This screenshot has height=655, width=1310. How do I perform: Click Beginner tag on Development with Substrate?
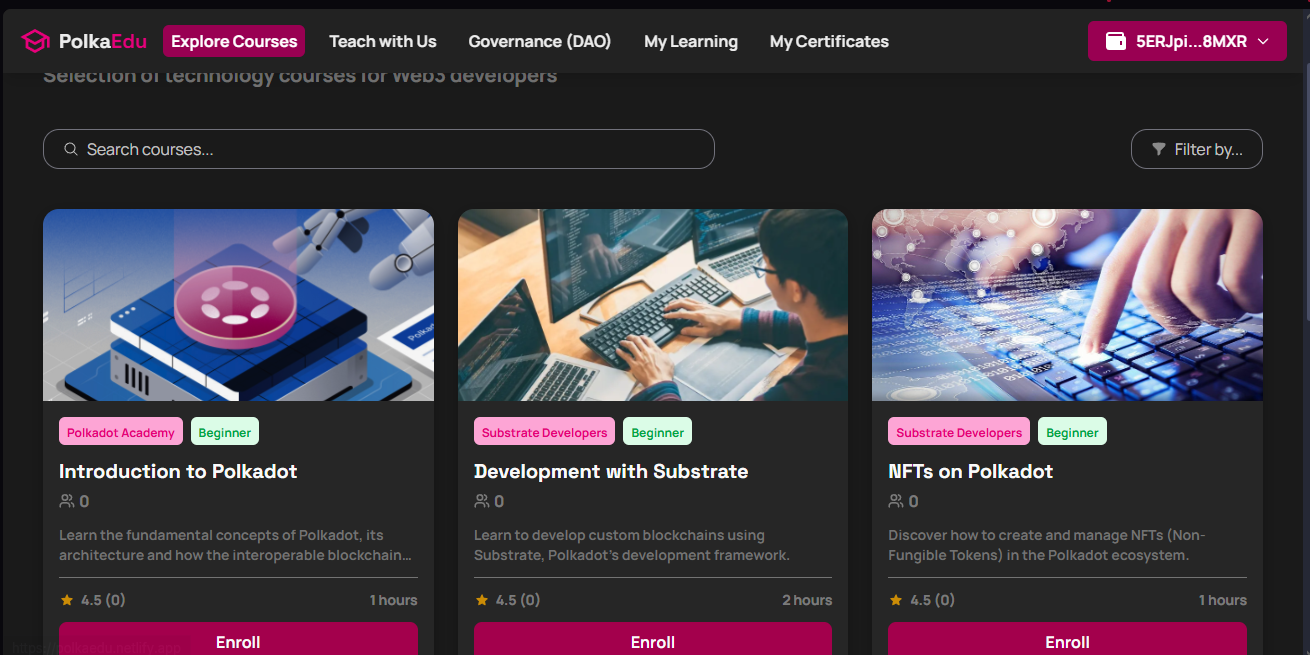[658, 432]
